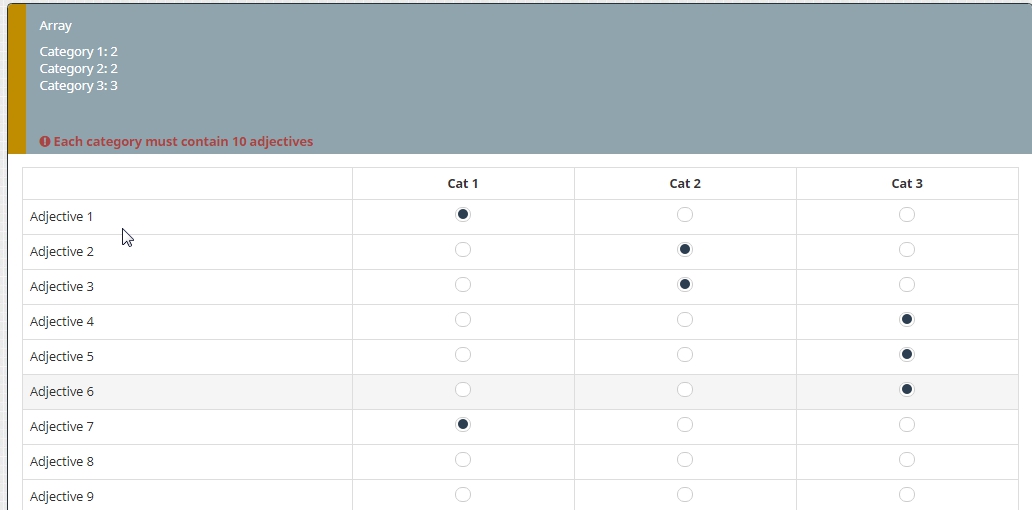Screen dimensions: 1032x510
Task: Select Cat 2 for Adjective 7
Action: [x=685, y=425]
